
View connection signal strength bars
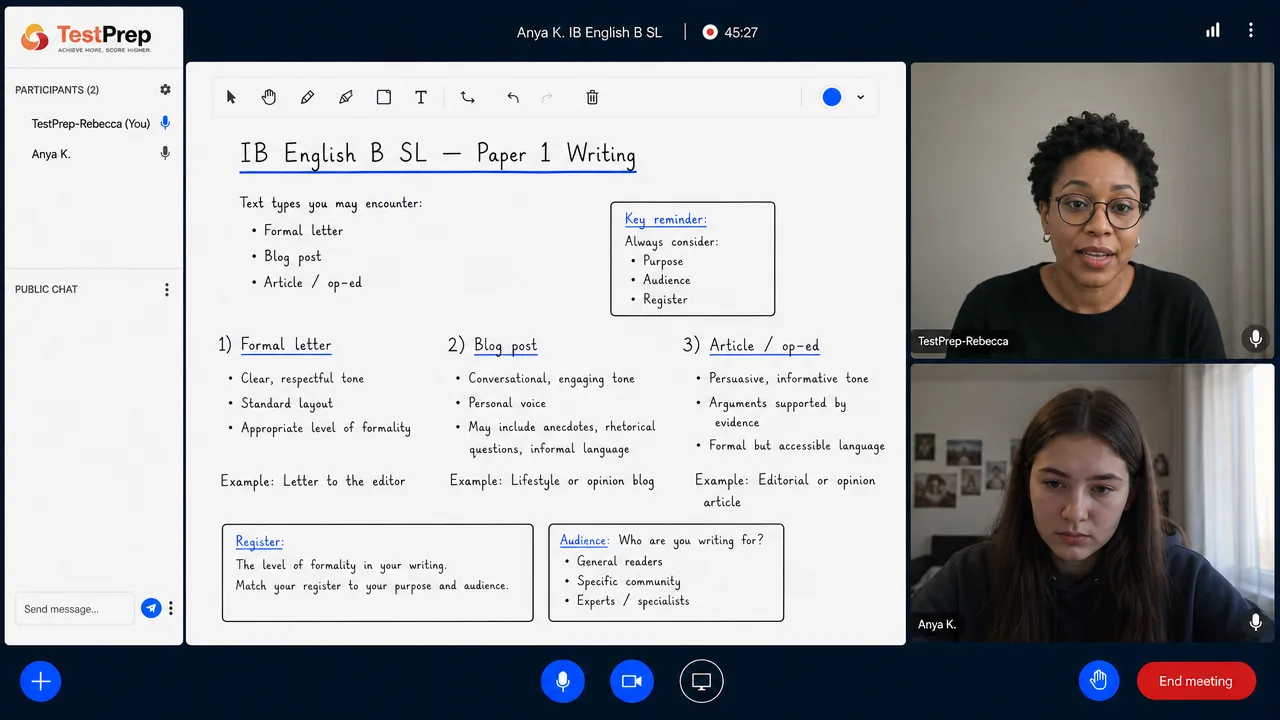coord(1213,31)
